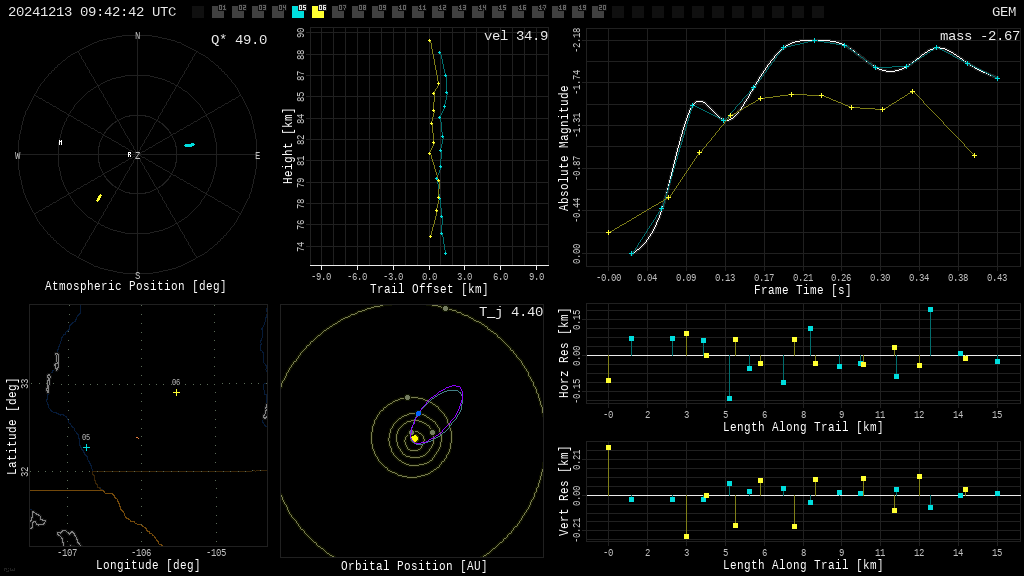
Task: Click the vel 34.9 readout
Action: click(x=515, y=36)
